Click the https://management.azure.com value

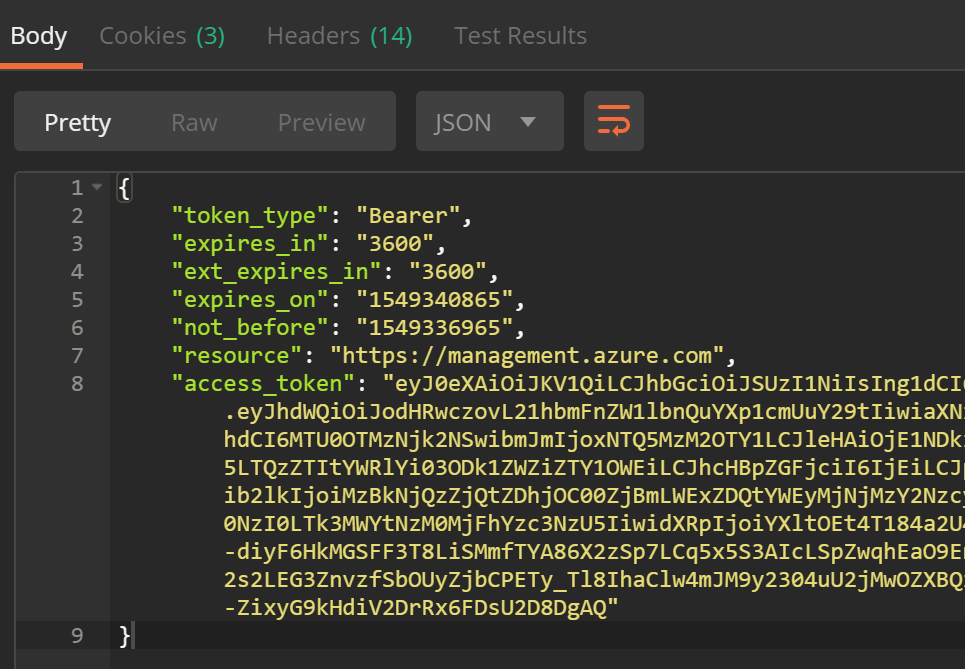coord(527,356)
